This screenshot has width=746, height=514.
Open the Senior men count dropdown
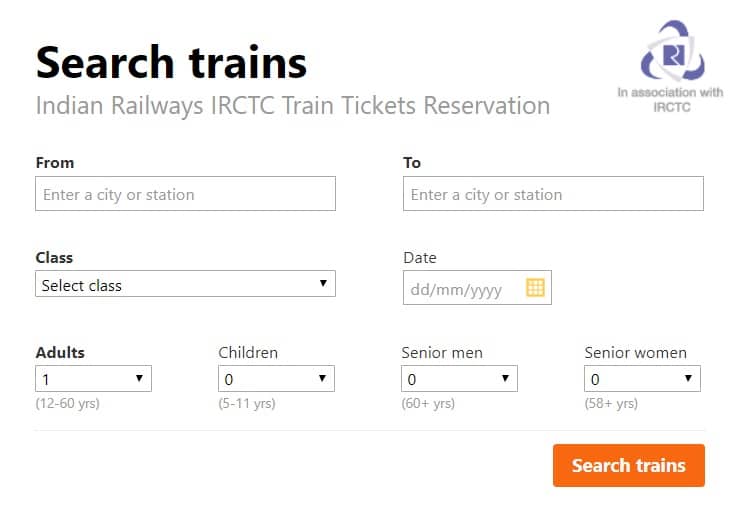point(459,379)
